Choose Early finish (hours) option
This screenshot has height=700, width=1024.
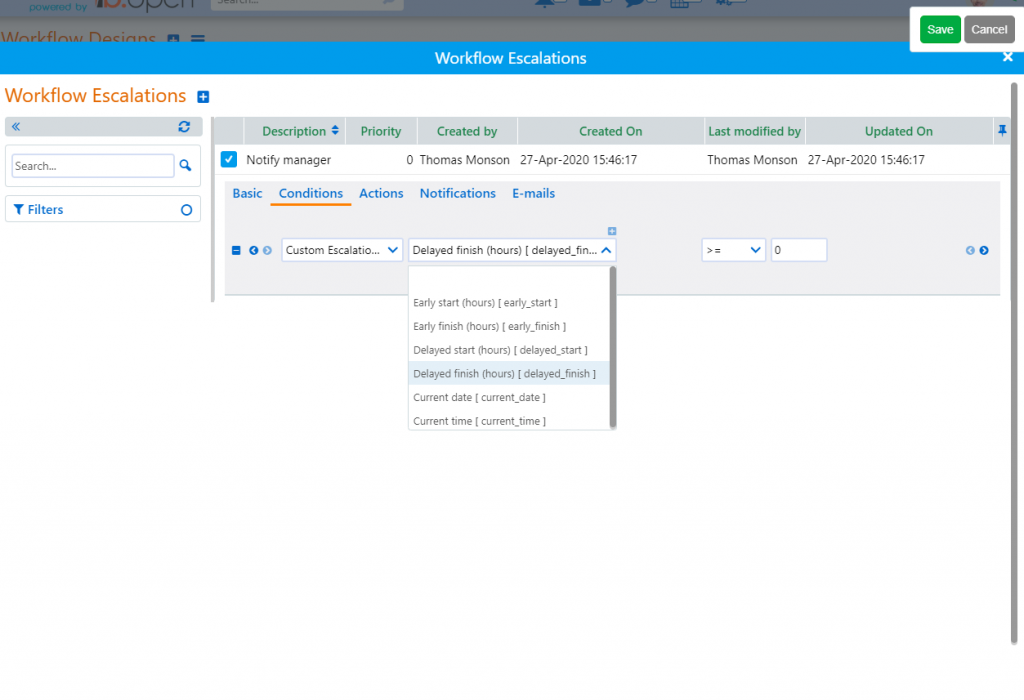point(509,326)
